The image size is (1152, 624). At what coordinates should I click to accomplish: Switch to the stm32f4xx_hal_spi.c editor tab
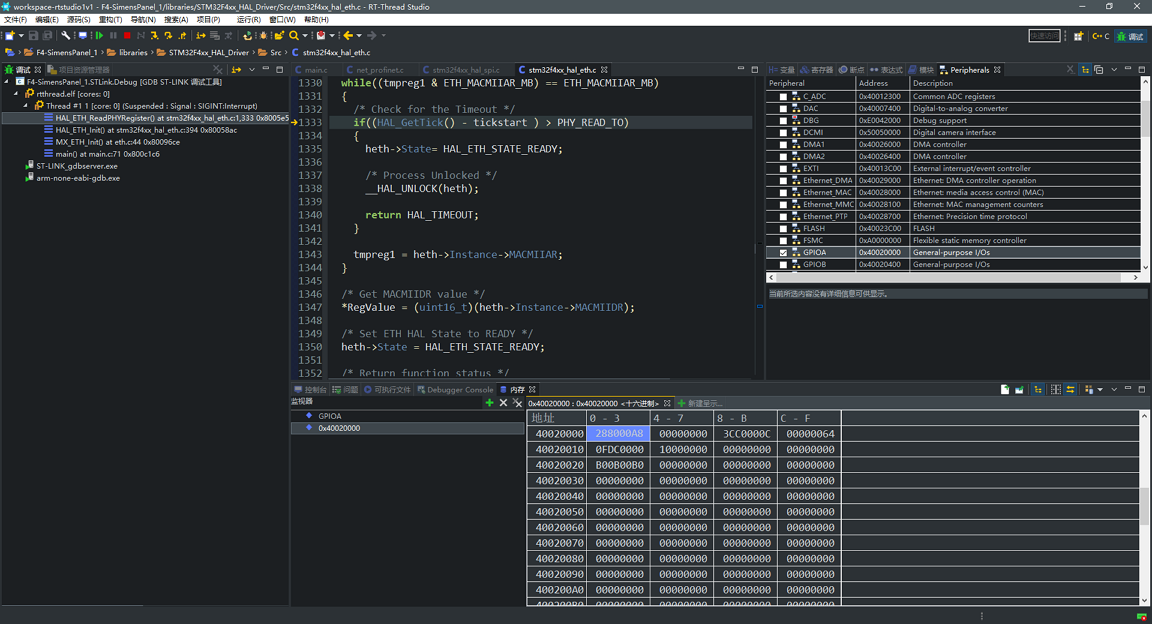[x=461, y=70]
